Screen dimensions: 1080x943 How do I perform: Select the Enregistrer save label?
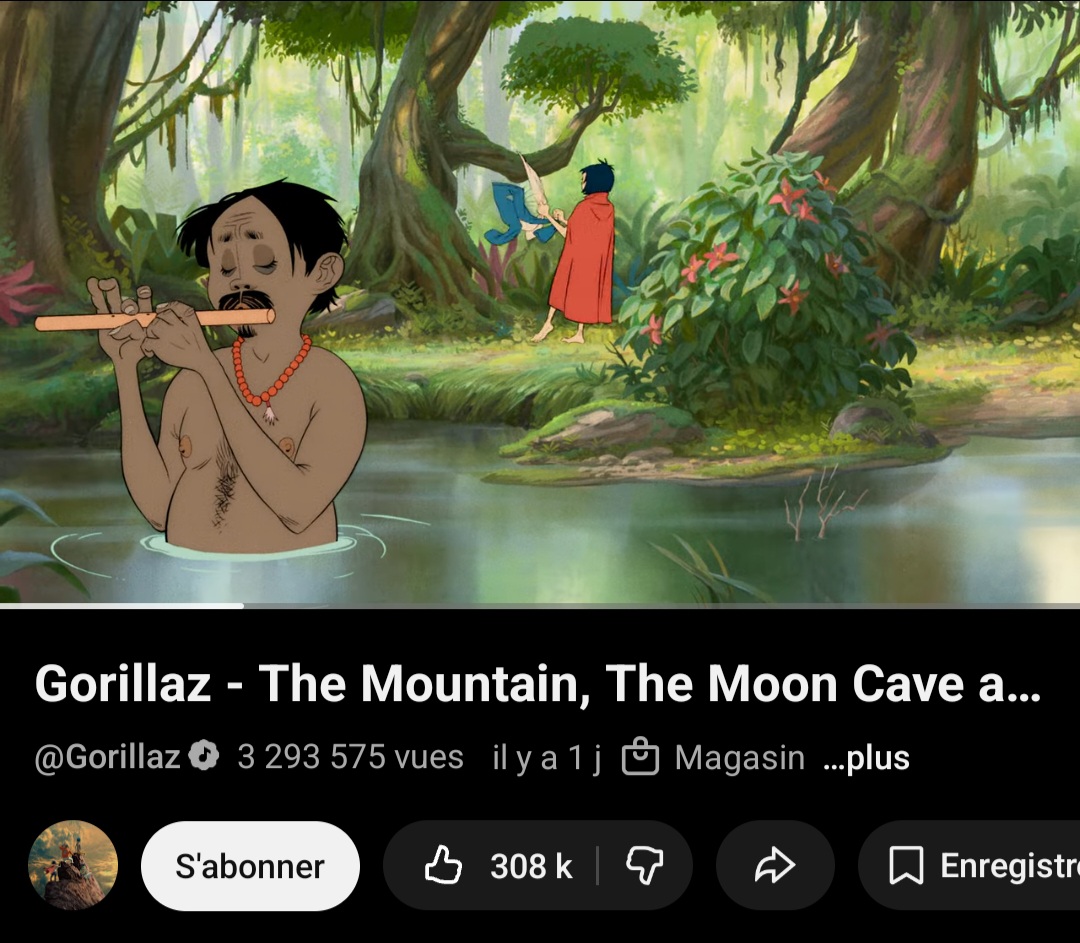[1010, 866]
